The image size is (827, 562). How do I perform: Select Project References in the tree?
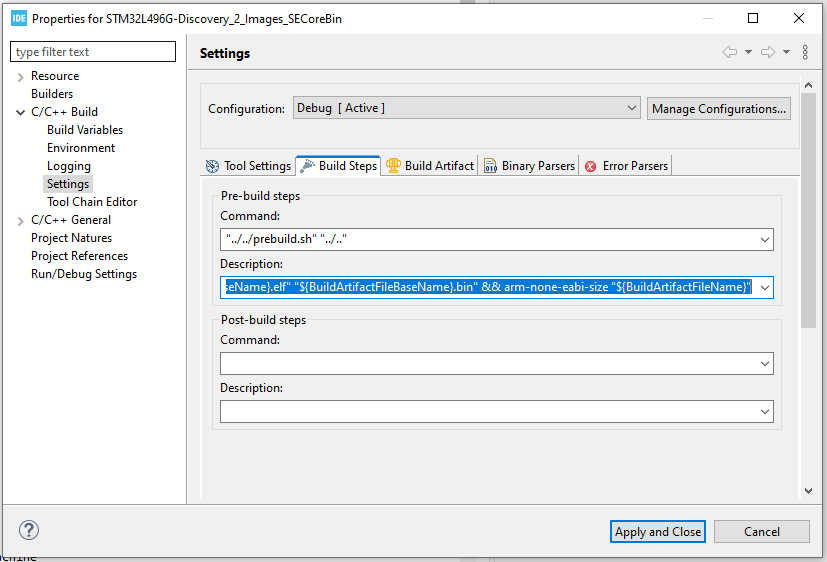[x=79, y=256]
